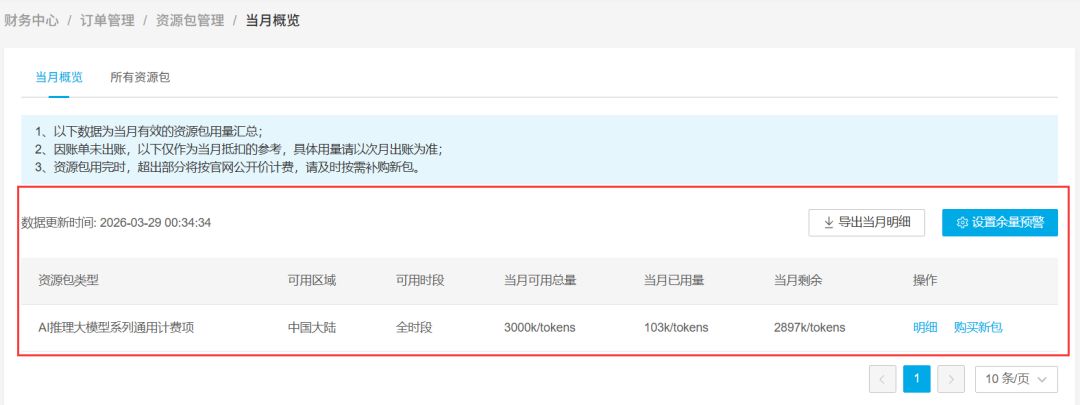Click the 3000k/tokens total value

tap(540, 327)
